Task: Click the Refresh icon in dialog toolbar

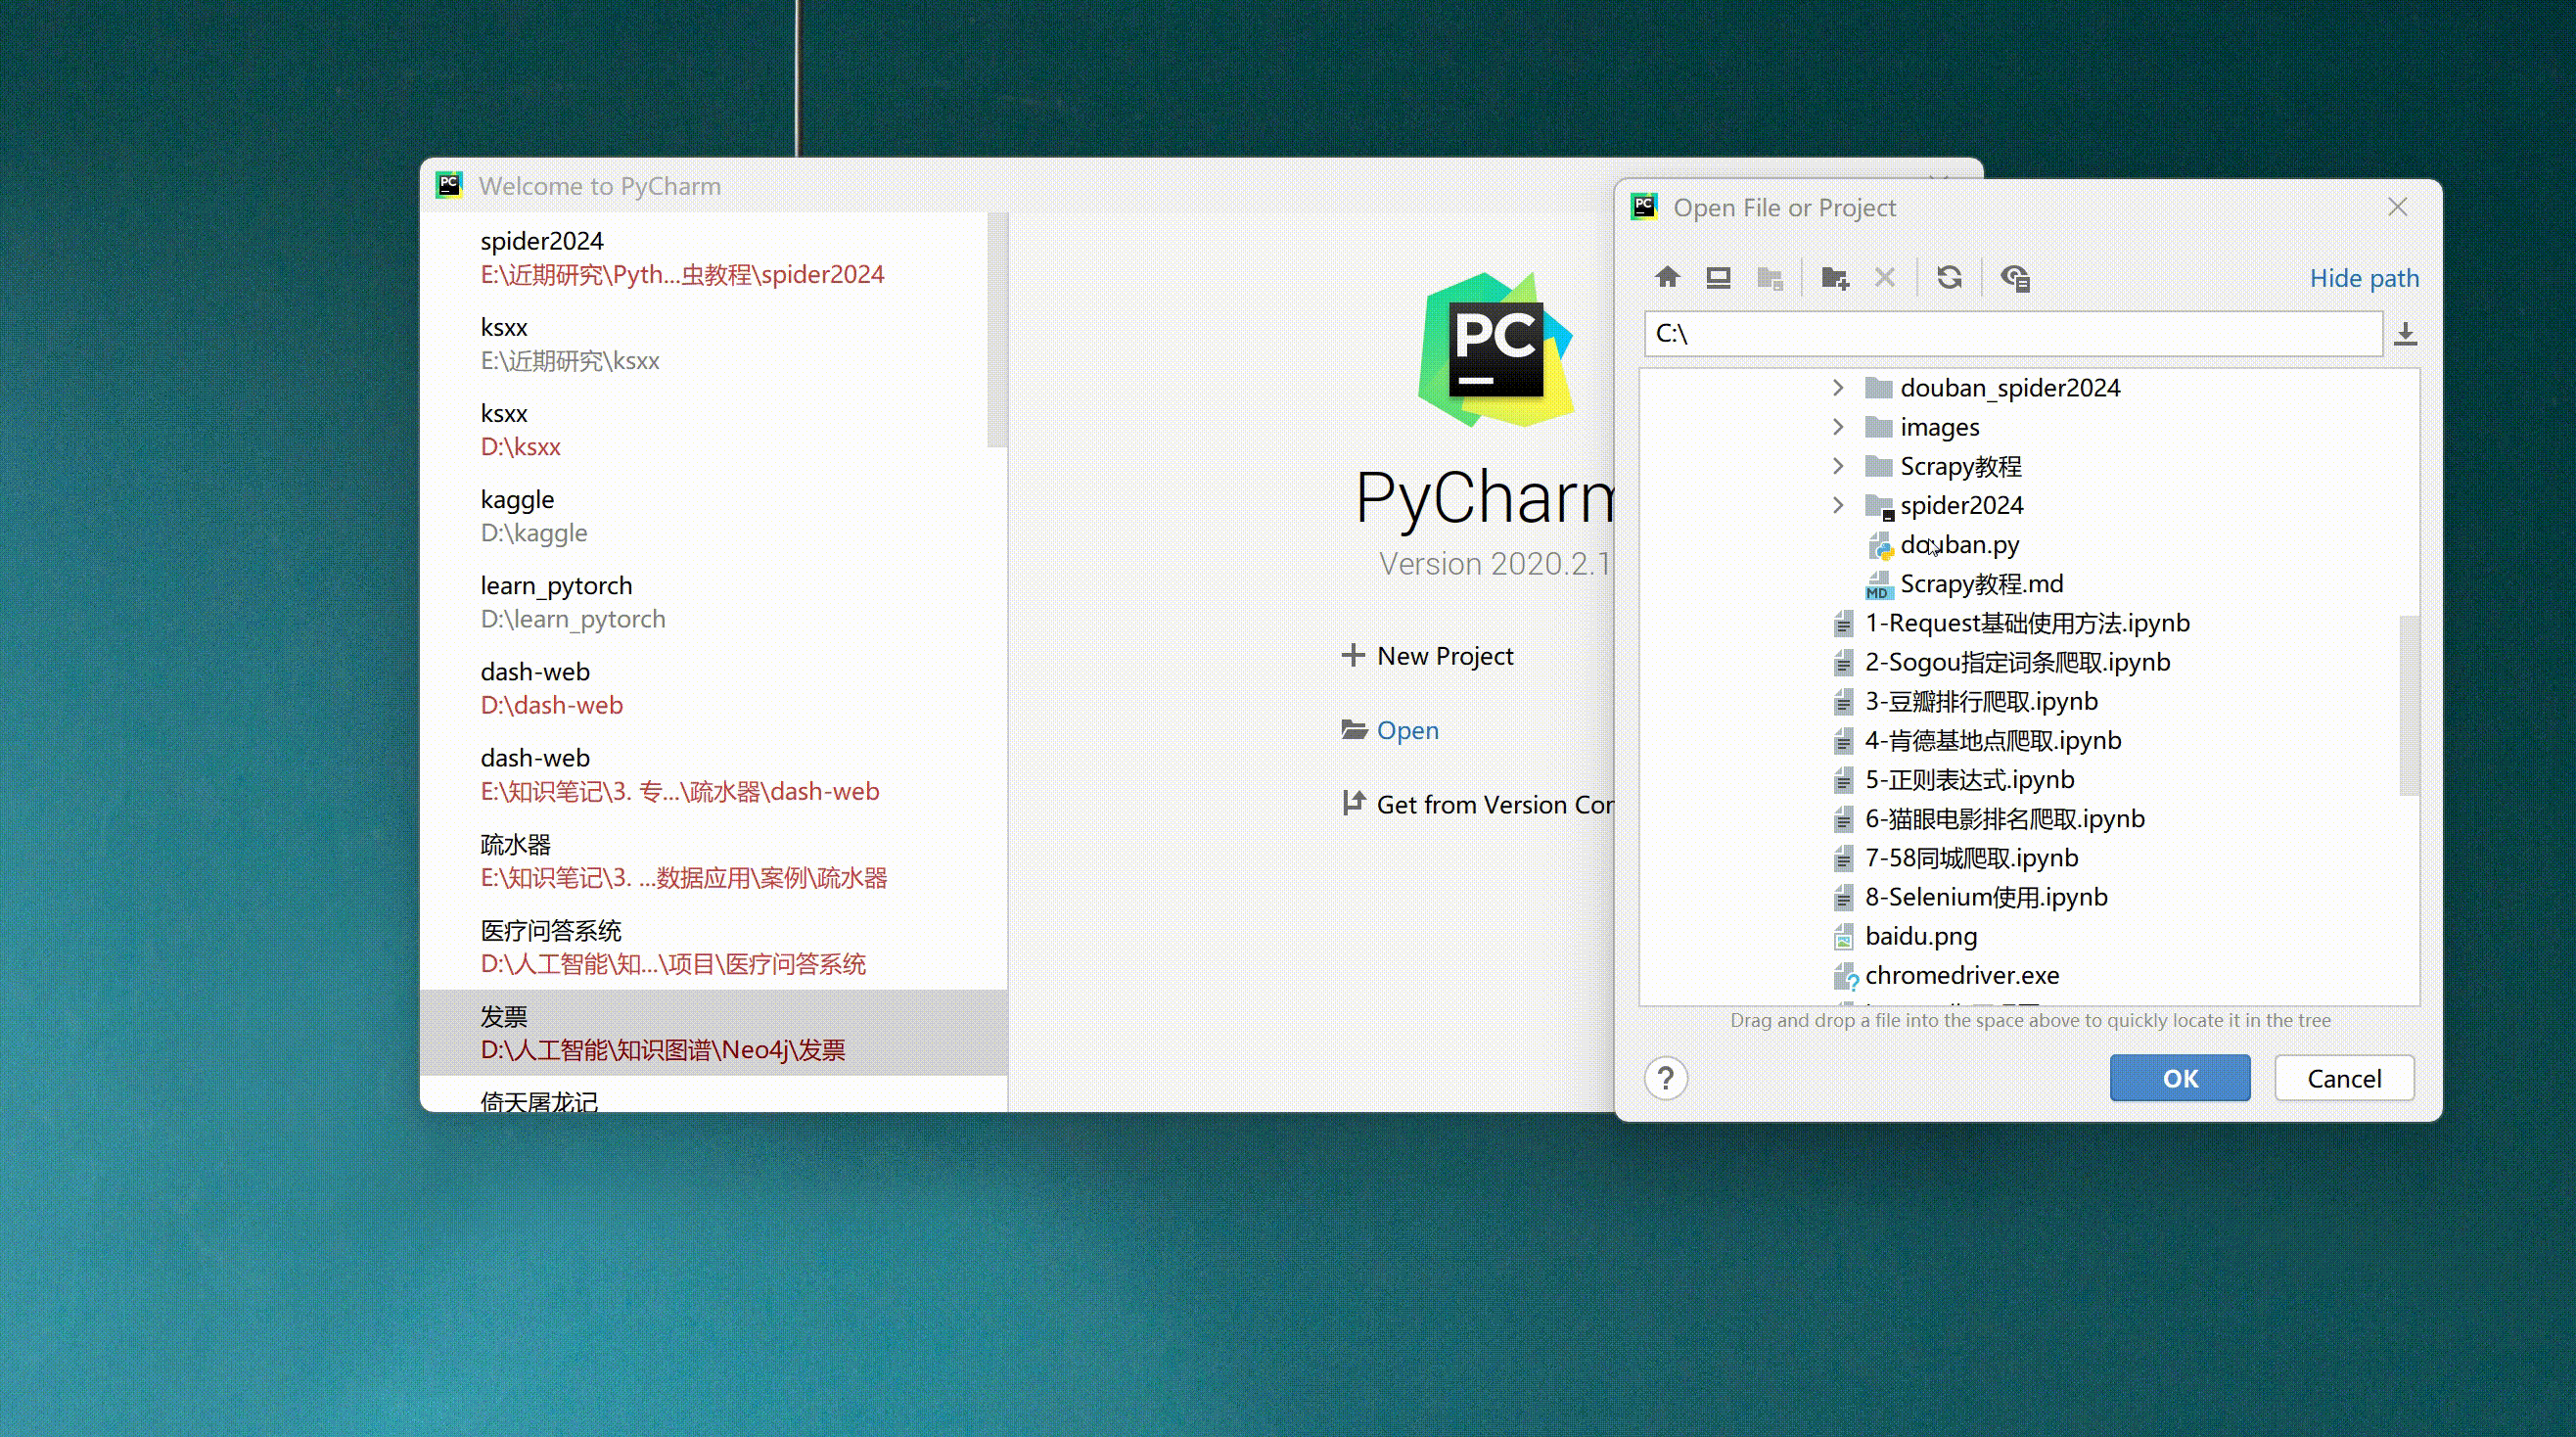Action: click(1949, 277)
